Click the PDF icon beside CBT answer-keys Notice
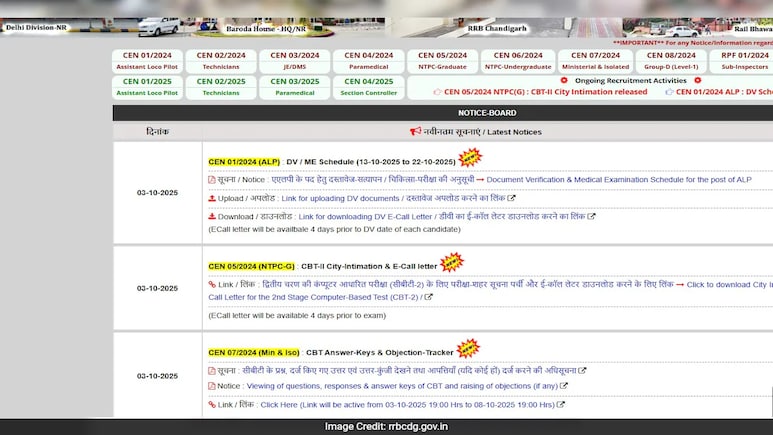The height and width of the screenshot is (435, 773). [x=212, y=386]
